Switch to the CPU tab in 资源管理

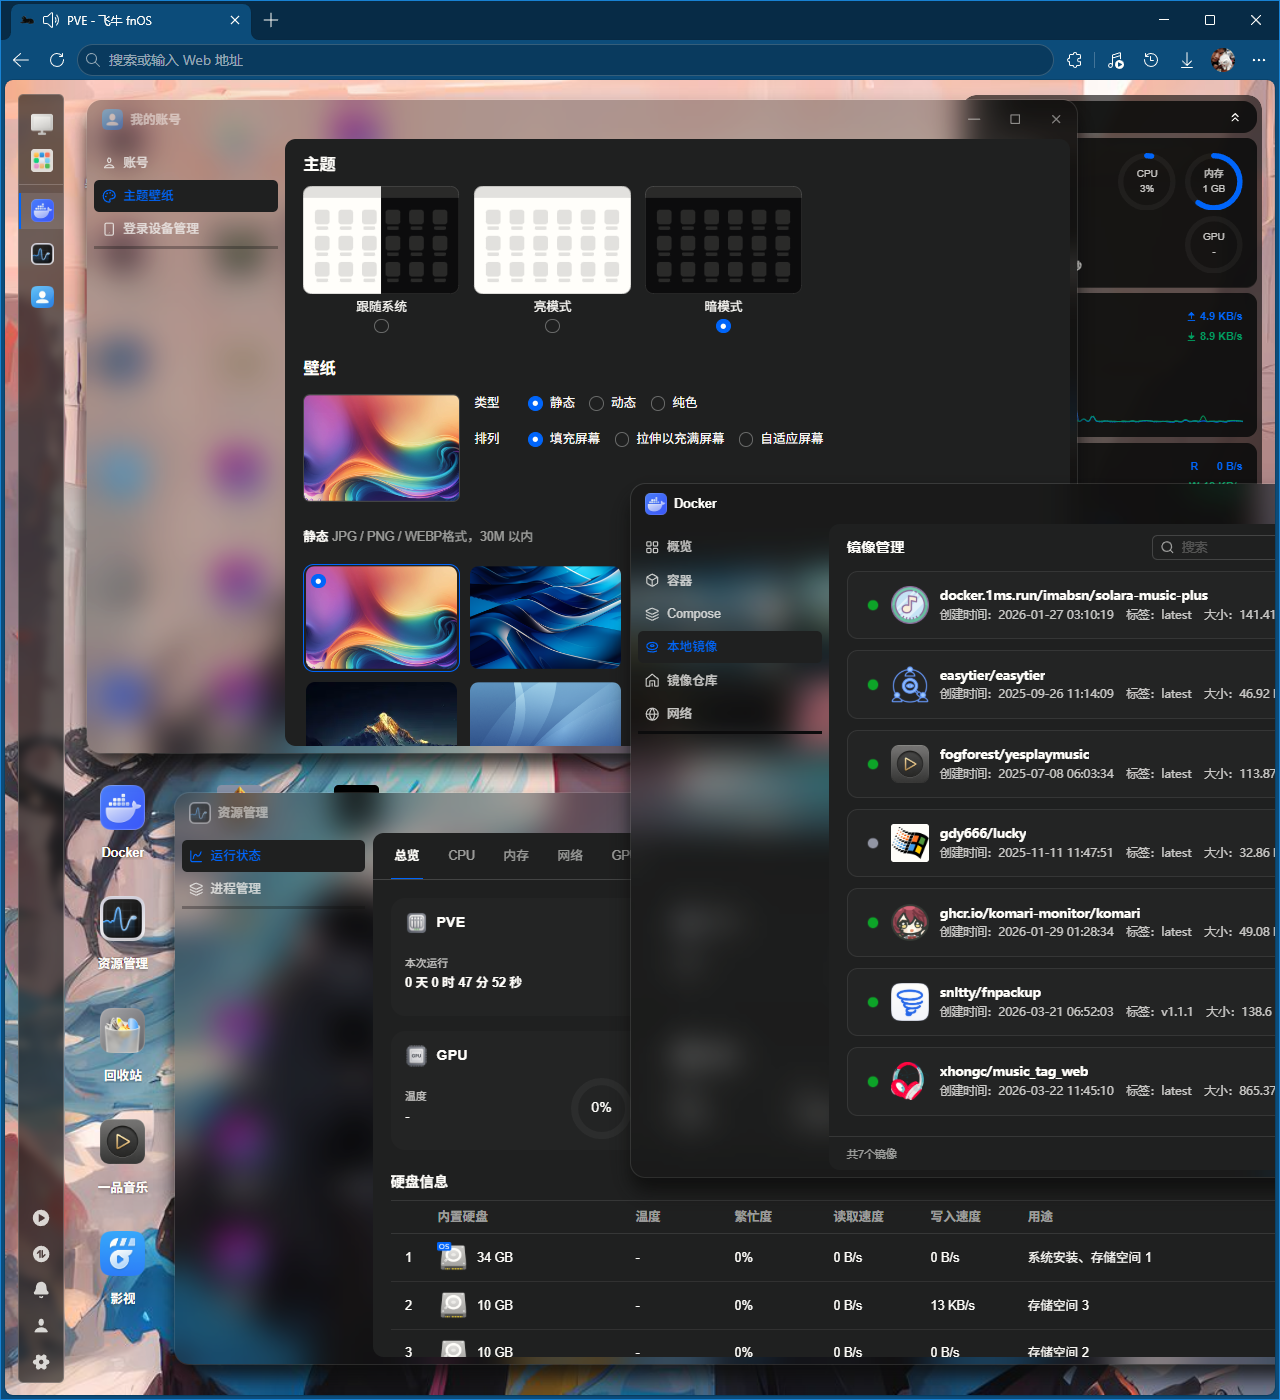click(461, 856)
